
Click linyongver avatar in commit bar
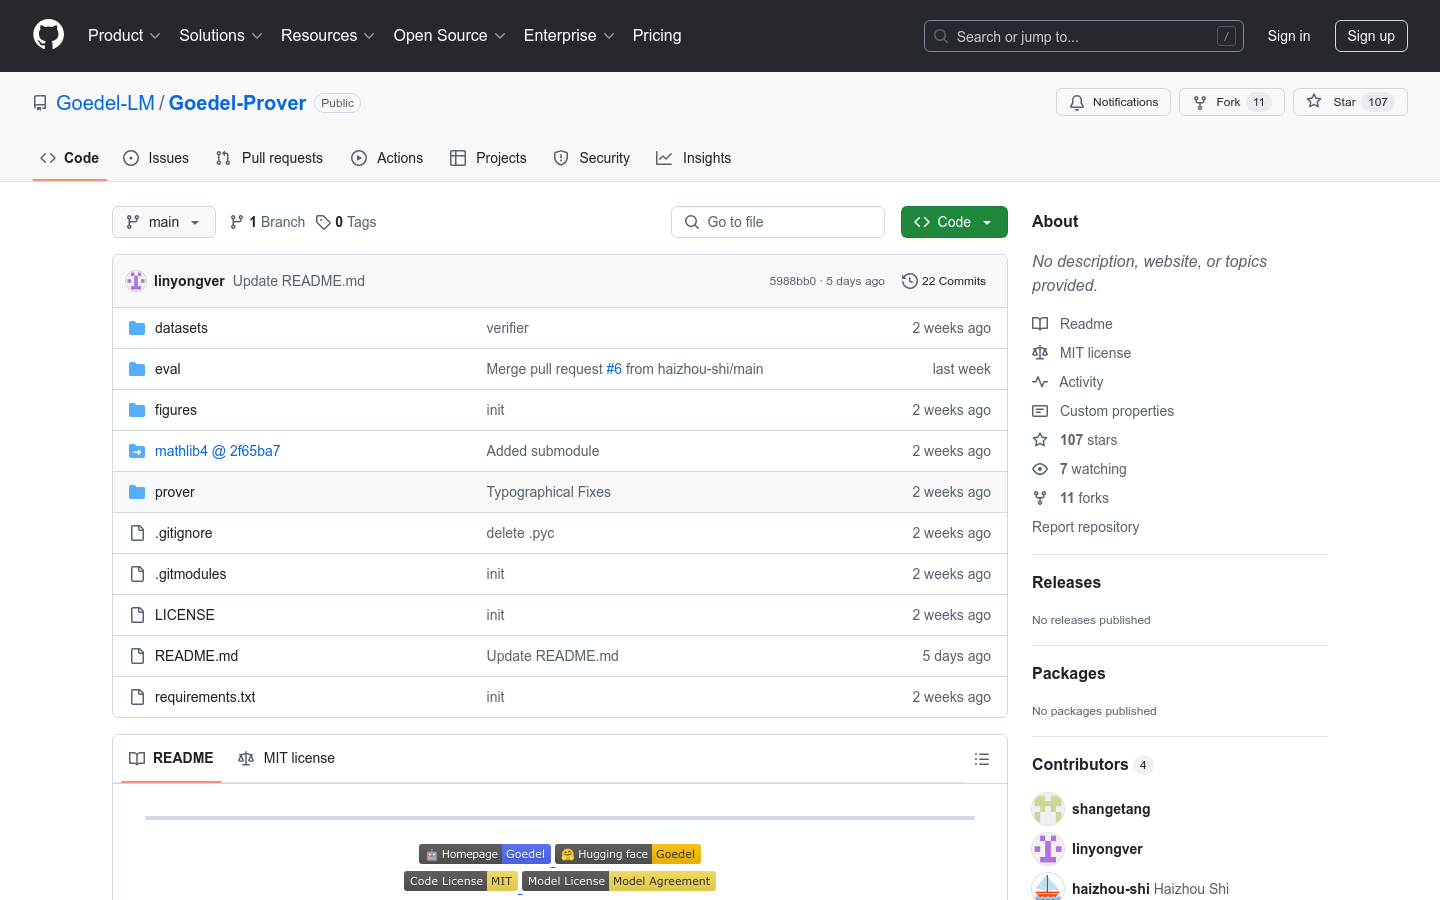(136, 281)
